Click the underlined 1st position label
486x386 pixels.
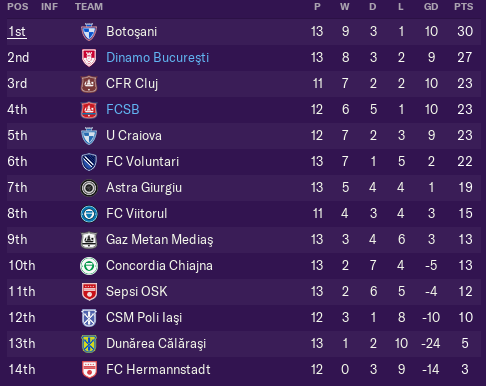tap(17, 32)
